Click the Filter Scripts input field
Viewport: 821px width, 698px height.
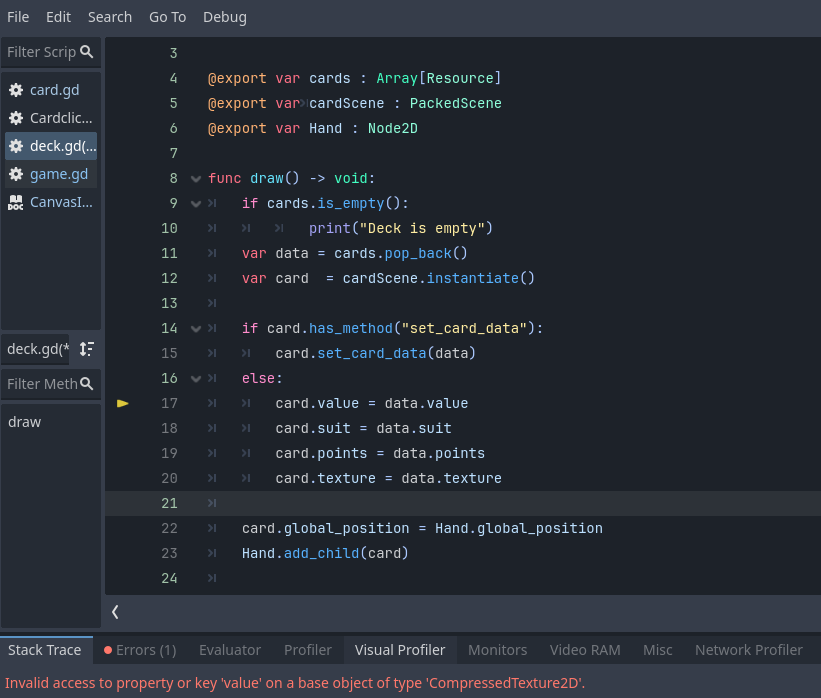tap(40, 52)
